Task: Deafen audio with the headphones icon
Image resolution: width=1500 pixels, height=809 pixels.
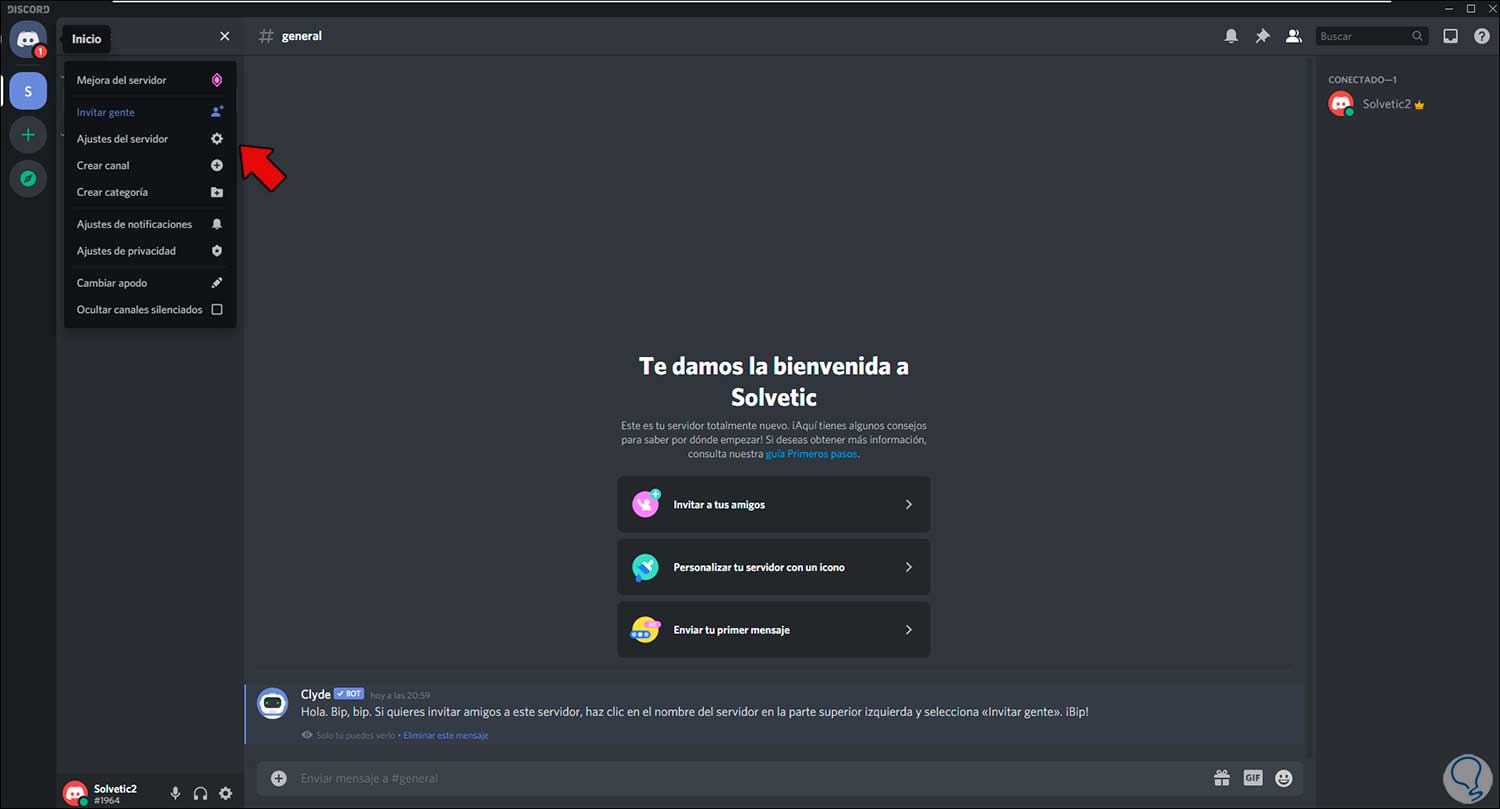Action: coord(200,794)
